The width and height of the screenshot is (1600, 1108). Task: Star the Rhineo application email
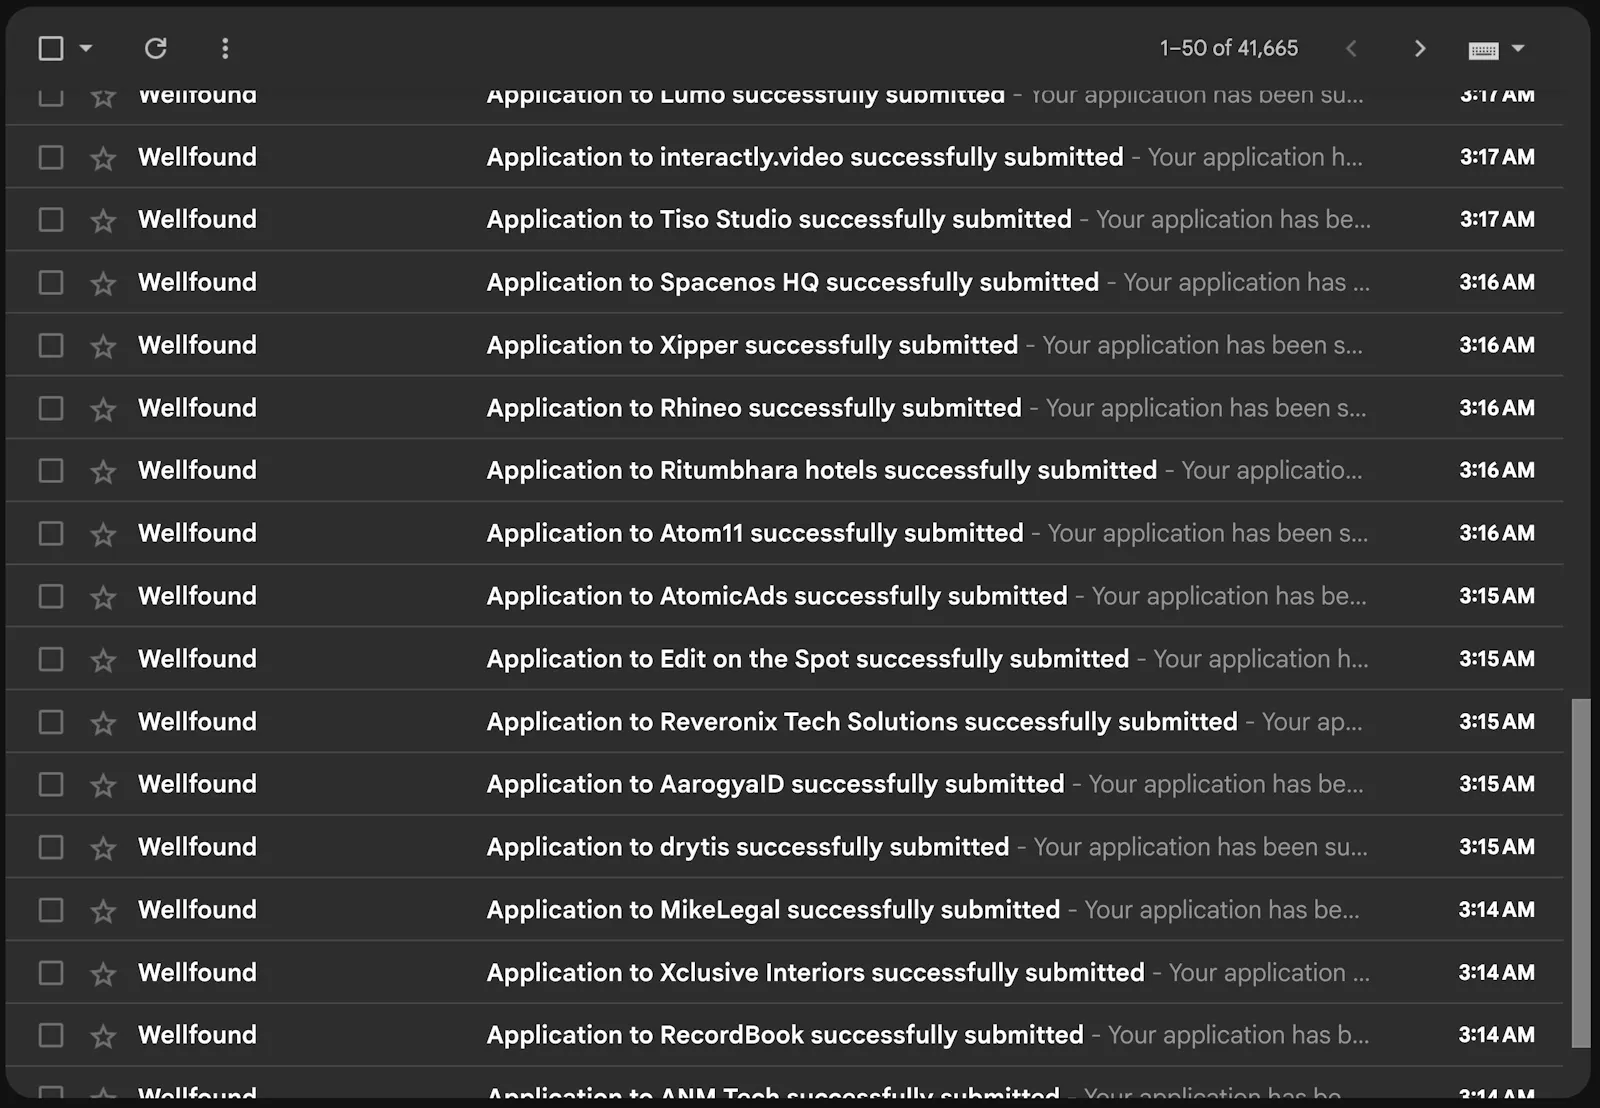click(103, 409)
